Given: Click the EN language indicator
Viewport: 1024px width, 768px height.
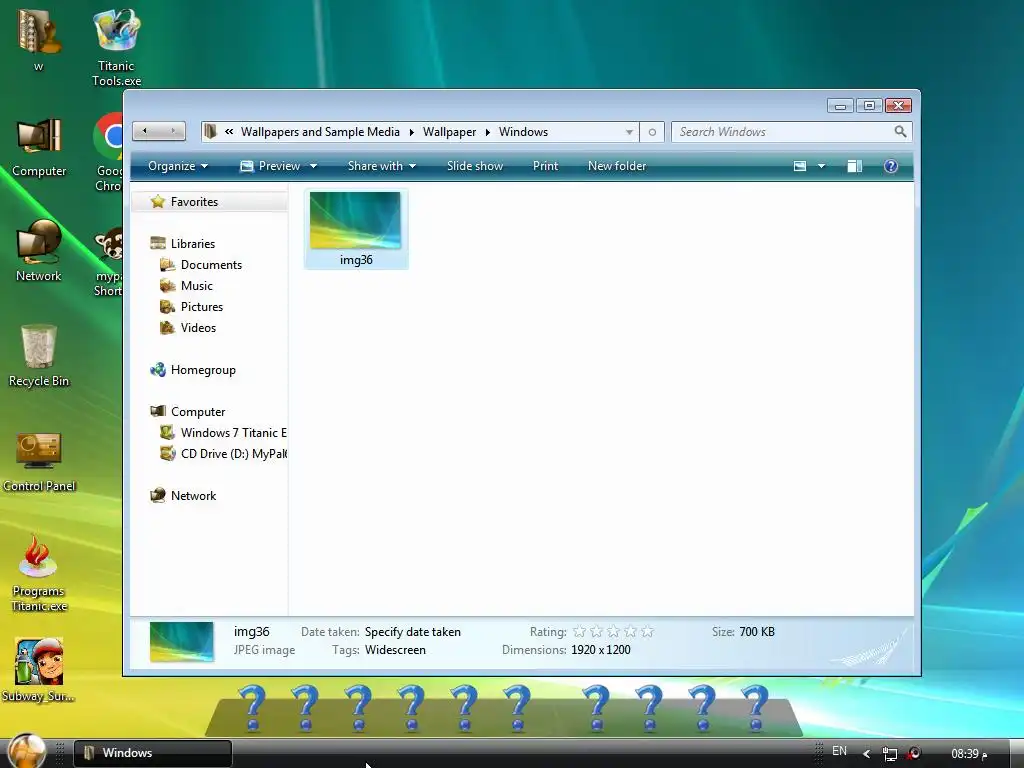Looking at the screenshot, I should point(839,751).
